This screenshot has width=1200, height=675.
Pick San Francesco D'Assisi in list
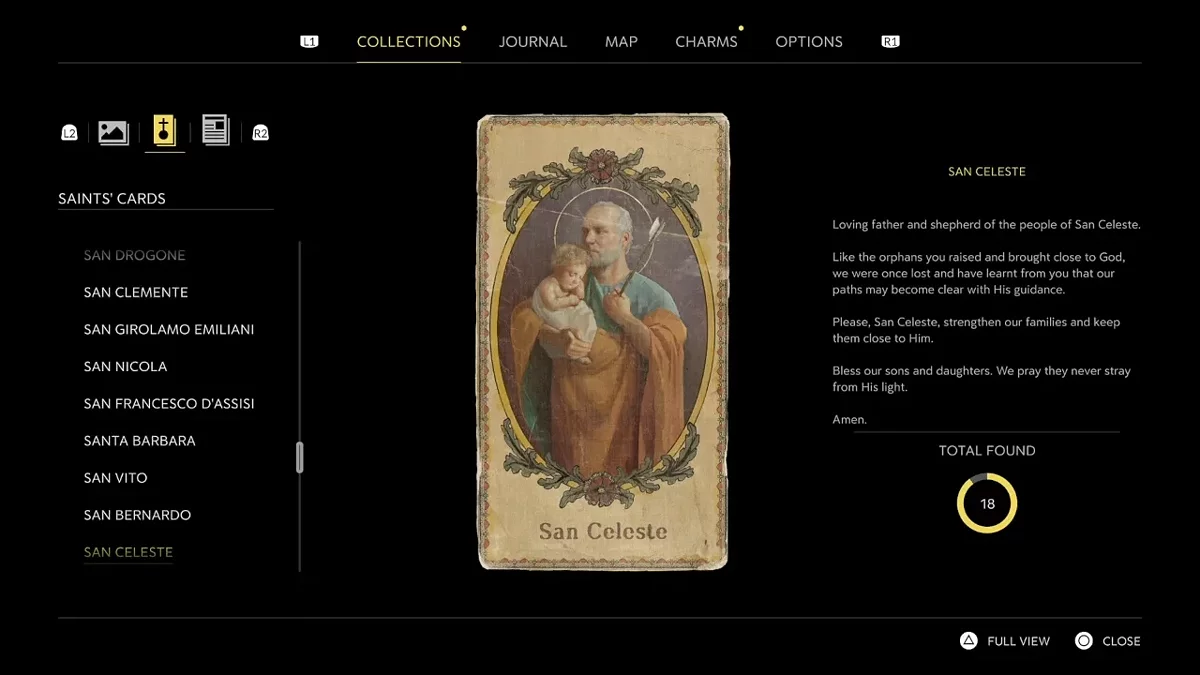[x=169, y=404]
